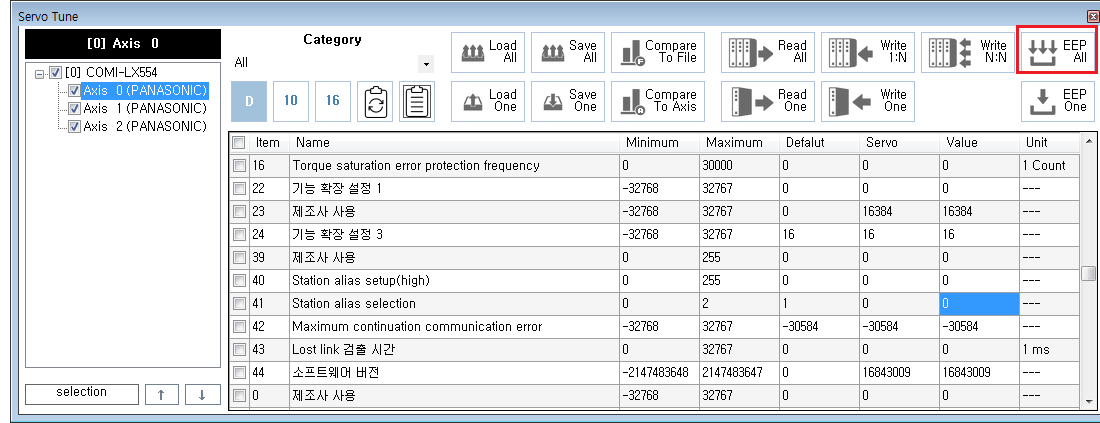The height and width of the screenshot is (423, 1100).
Task: Save all to EEPROM with EEP All
Action: (x=1057, y=52)
